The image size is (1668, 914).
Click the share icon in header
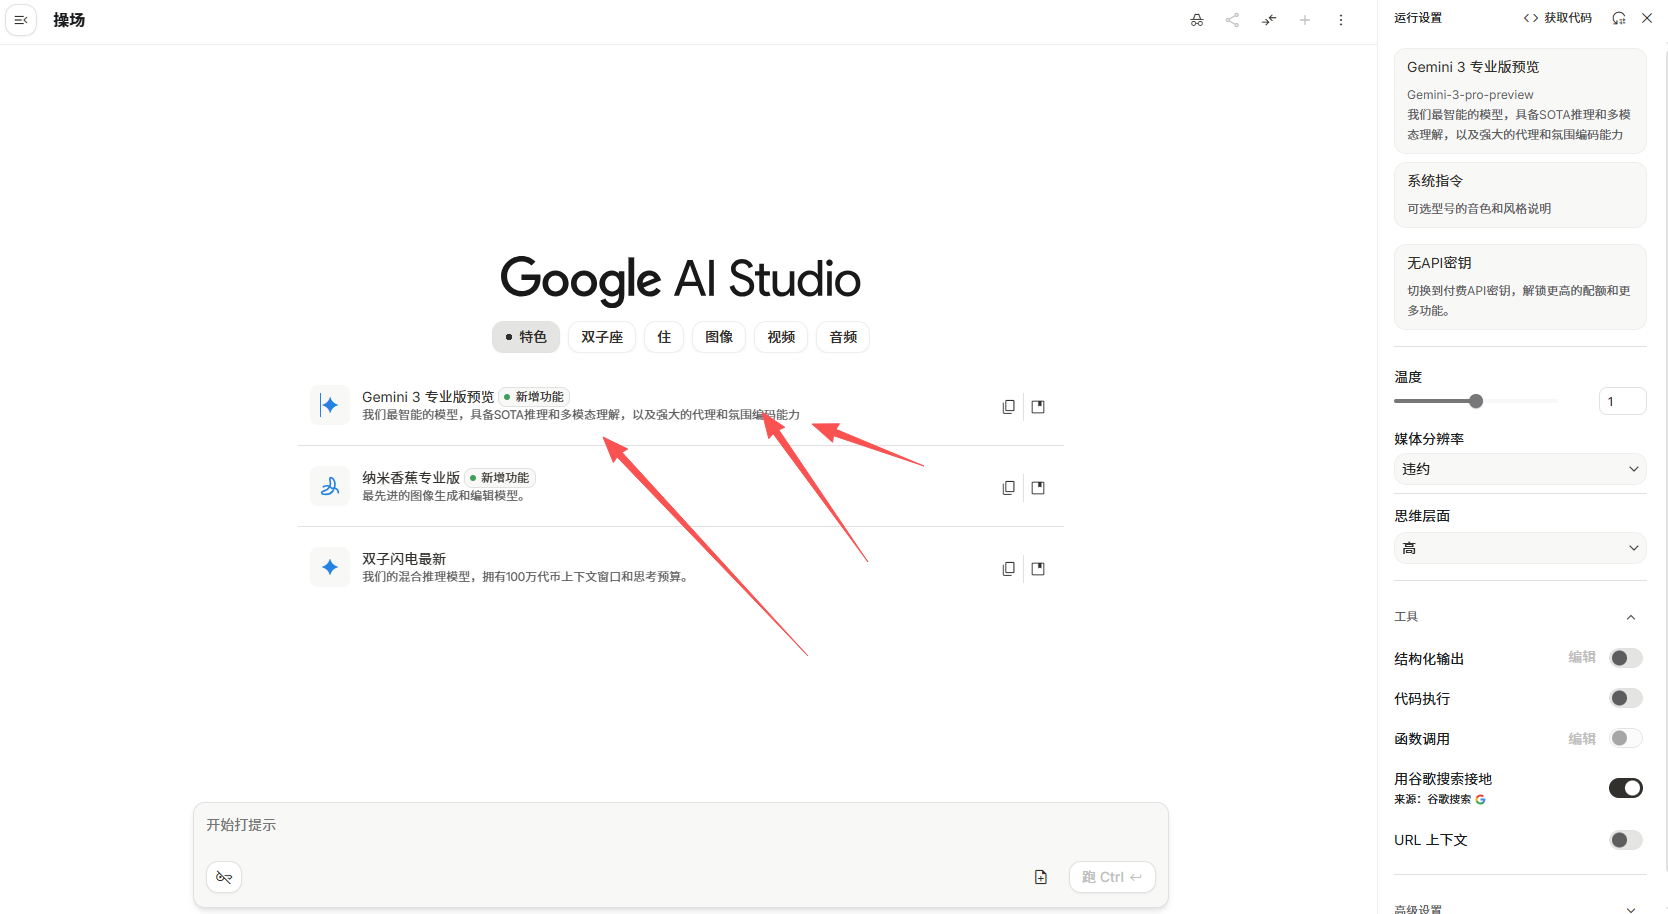1232,20
